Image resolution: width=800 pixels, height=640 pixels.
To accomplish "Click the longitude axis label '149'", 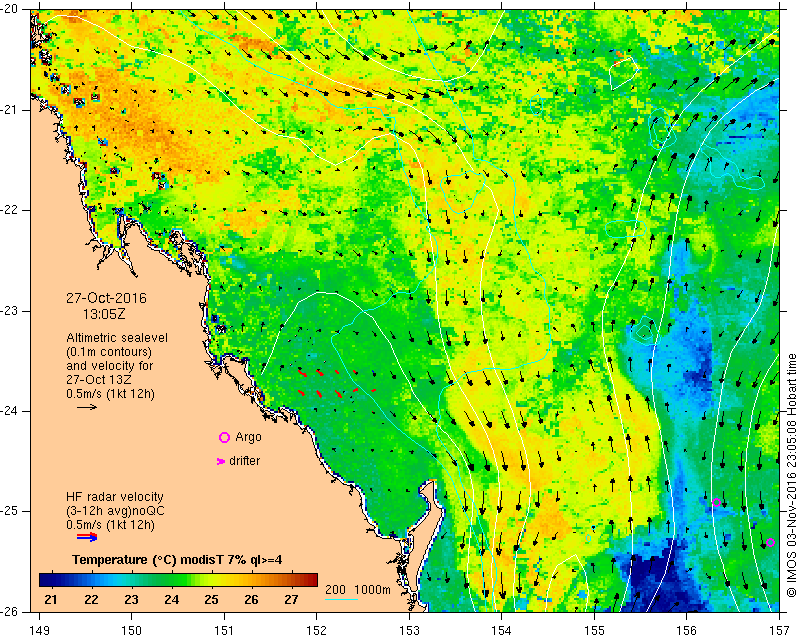I will pos(40,631).
